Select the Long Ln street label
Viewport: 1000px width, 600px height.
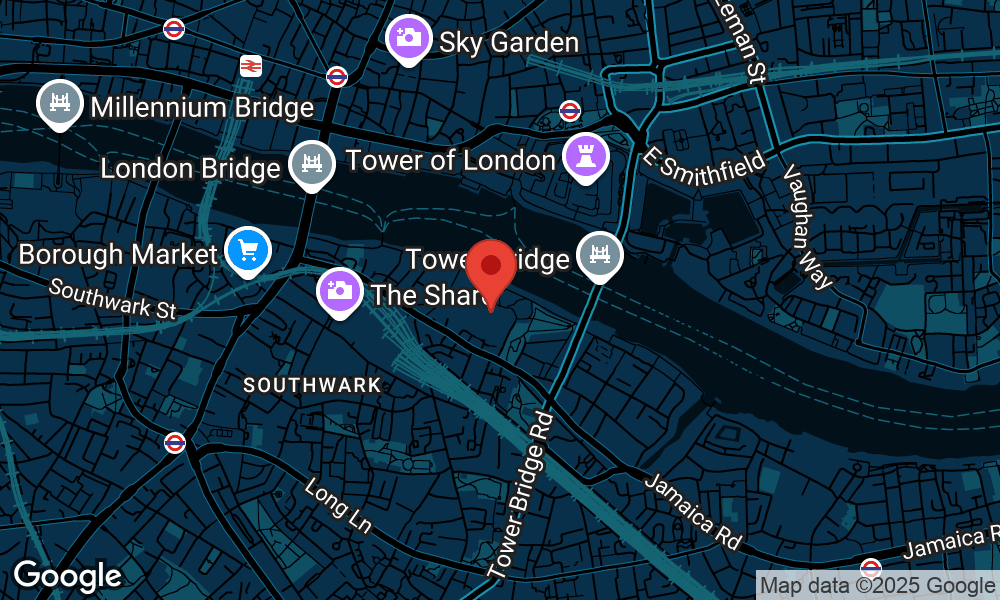[x=338, y=505]
